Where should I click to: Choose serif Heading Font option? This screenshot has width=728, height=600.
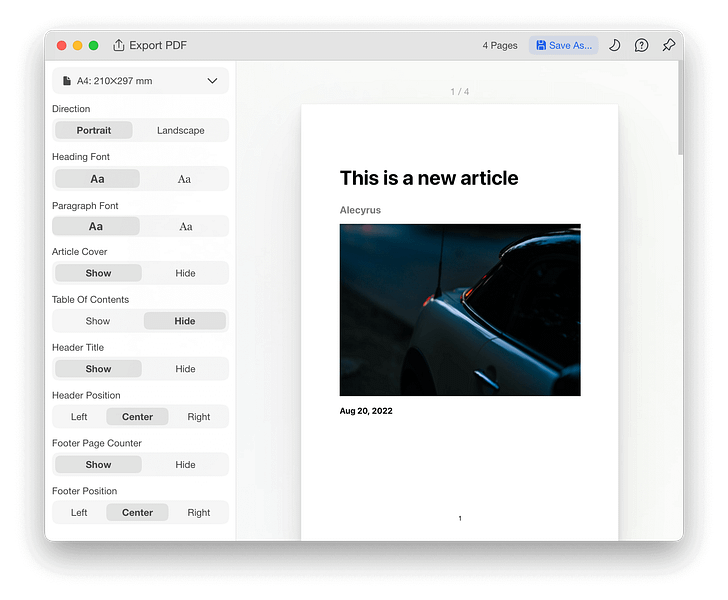click(x=184, y=179)
